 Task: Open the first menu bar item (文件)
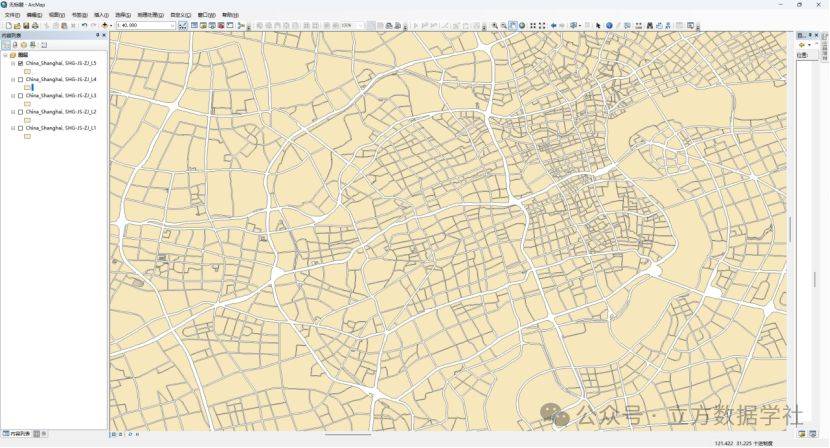point(12,15)
